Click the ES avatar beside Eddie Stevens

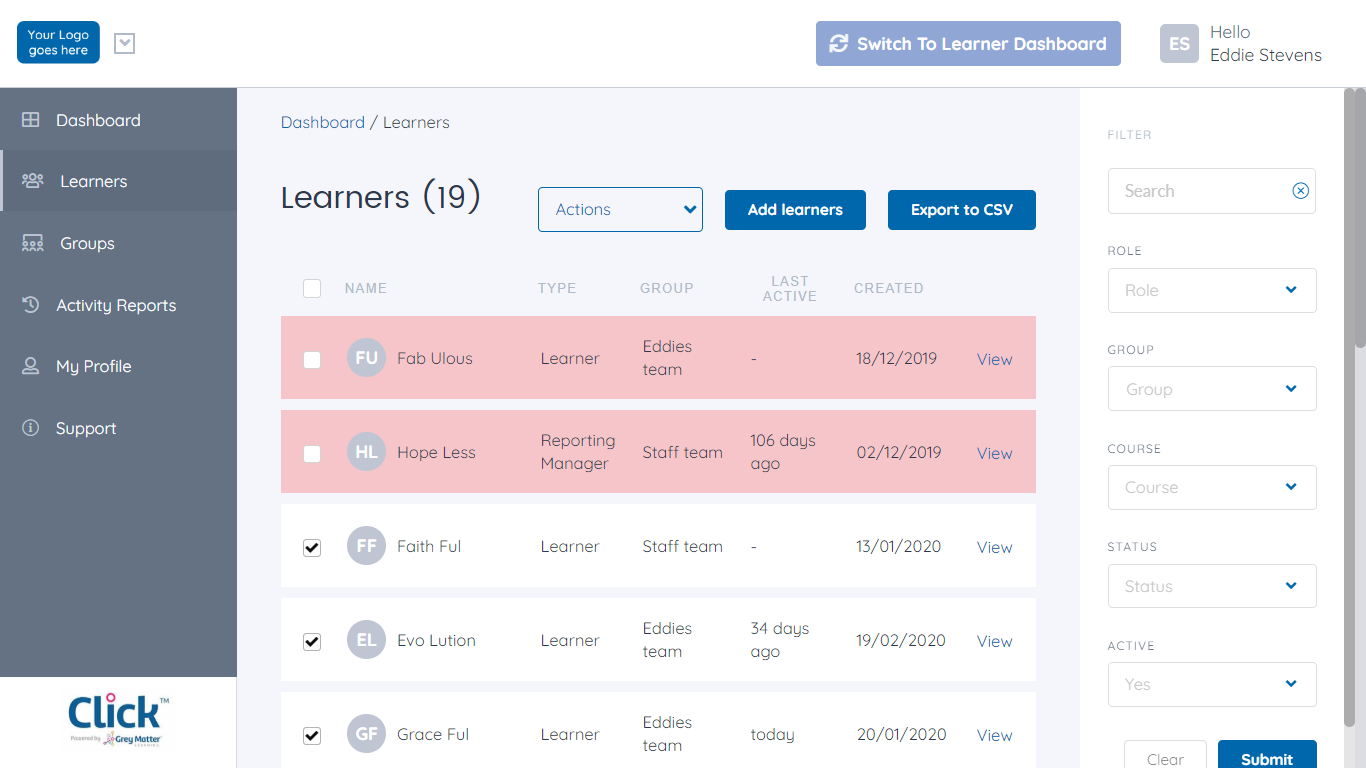(x=1179, y=43)
